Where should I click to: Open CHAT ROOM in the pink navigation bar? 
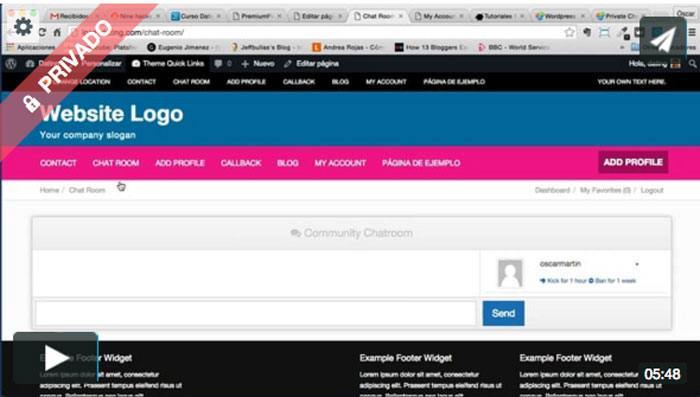(116, 163)
